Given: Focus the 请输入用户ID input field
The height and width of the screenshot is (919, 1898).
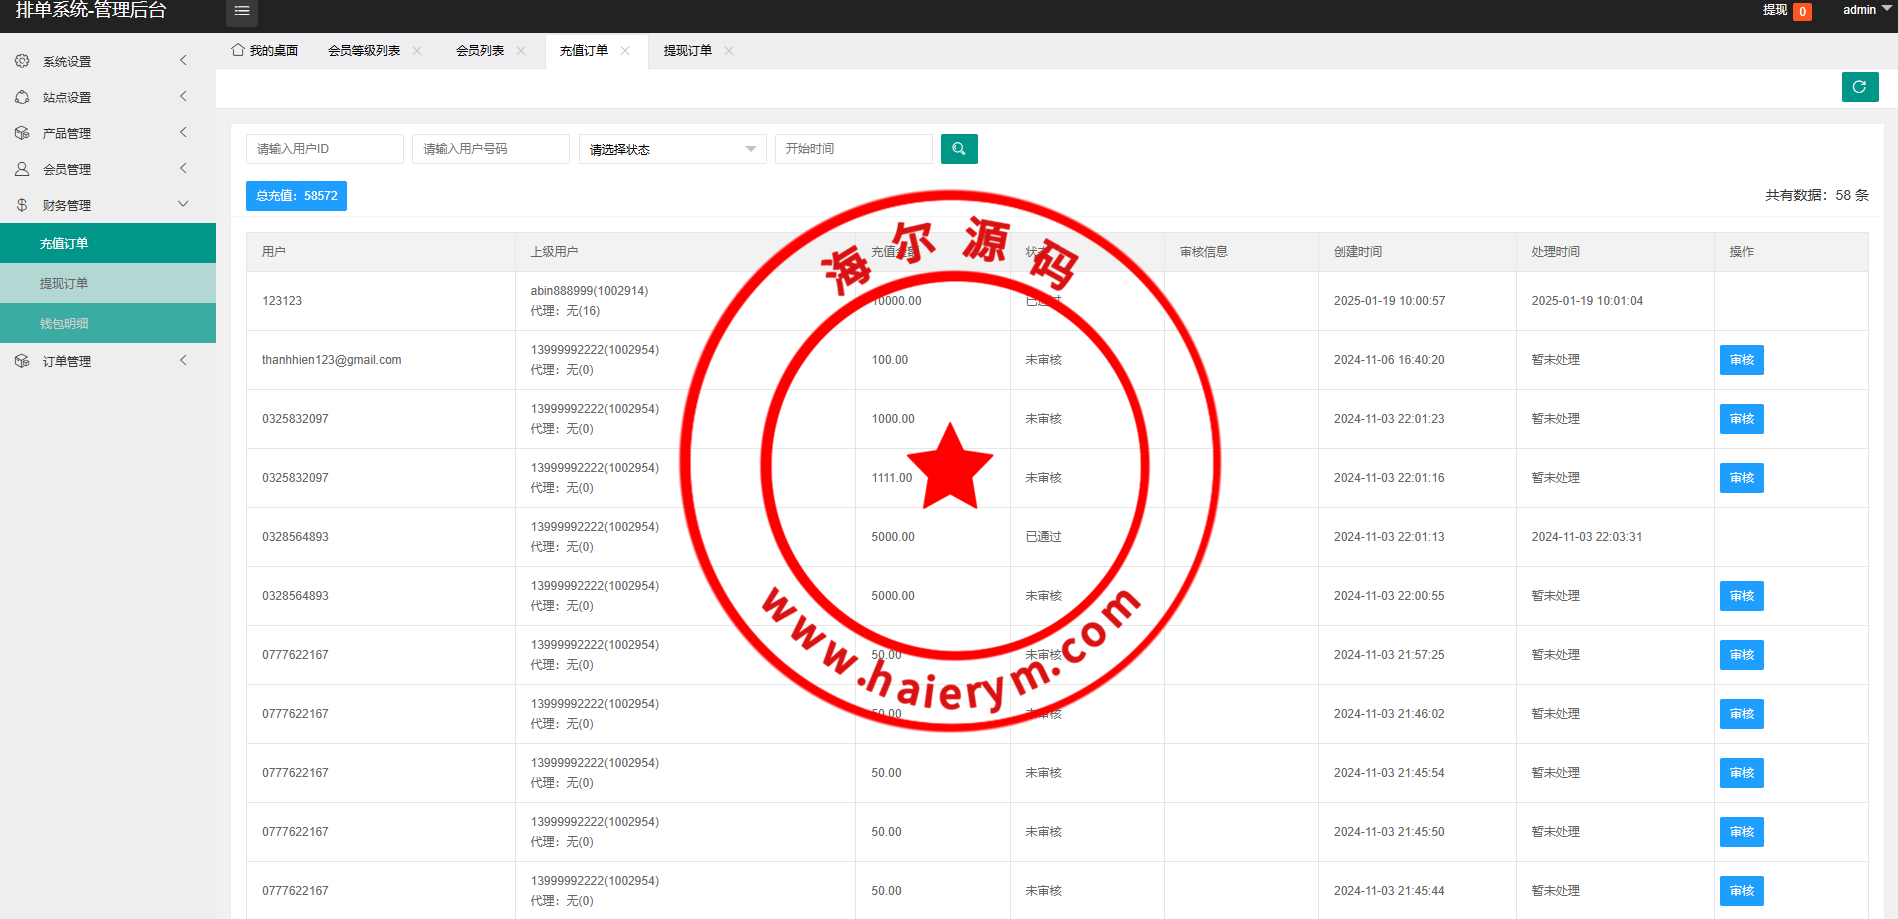Looking at the screenshot, I should (324, 149).
